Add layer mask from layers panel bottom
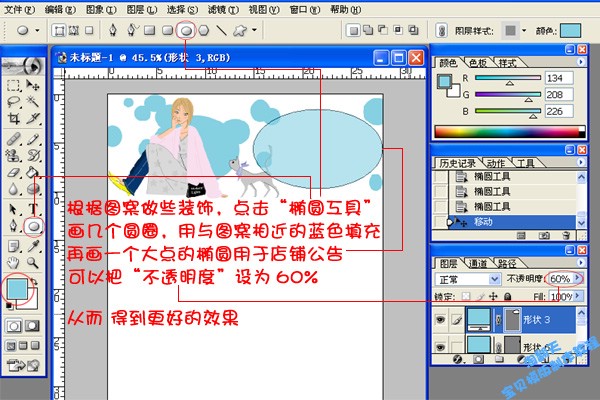 coord(478,359)
